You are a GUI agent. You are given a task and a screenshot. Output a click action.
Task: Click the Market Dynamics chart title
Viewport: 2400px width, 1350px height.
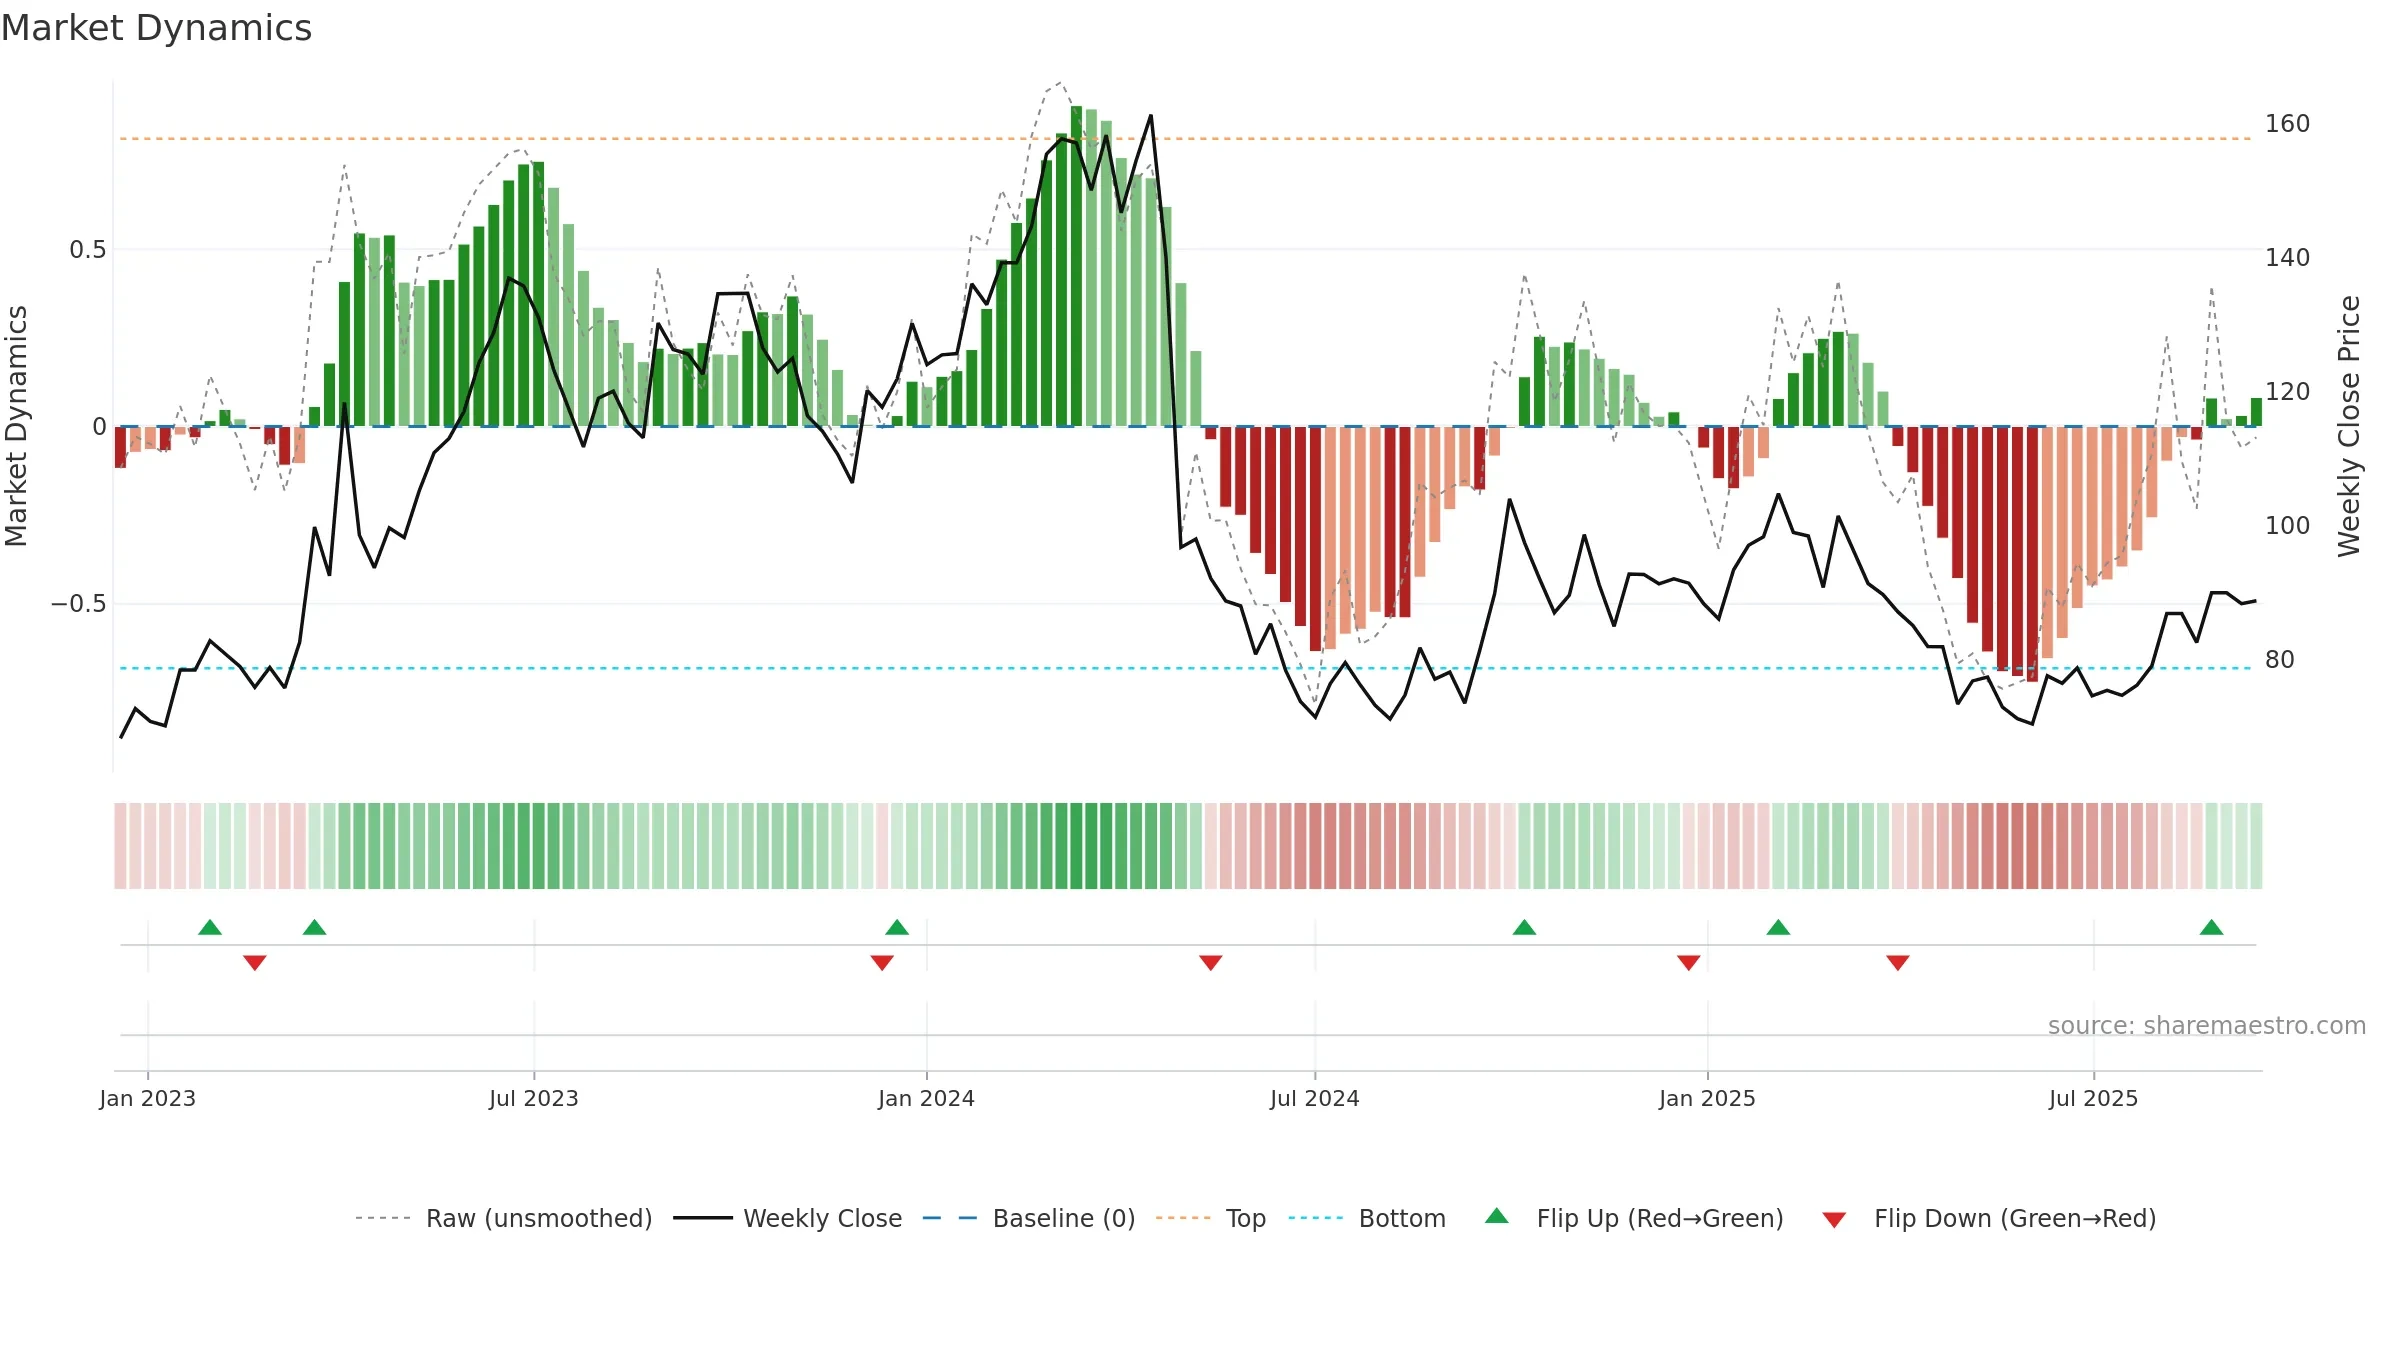coord(156,28)
